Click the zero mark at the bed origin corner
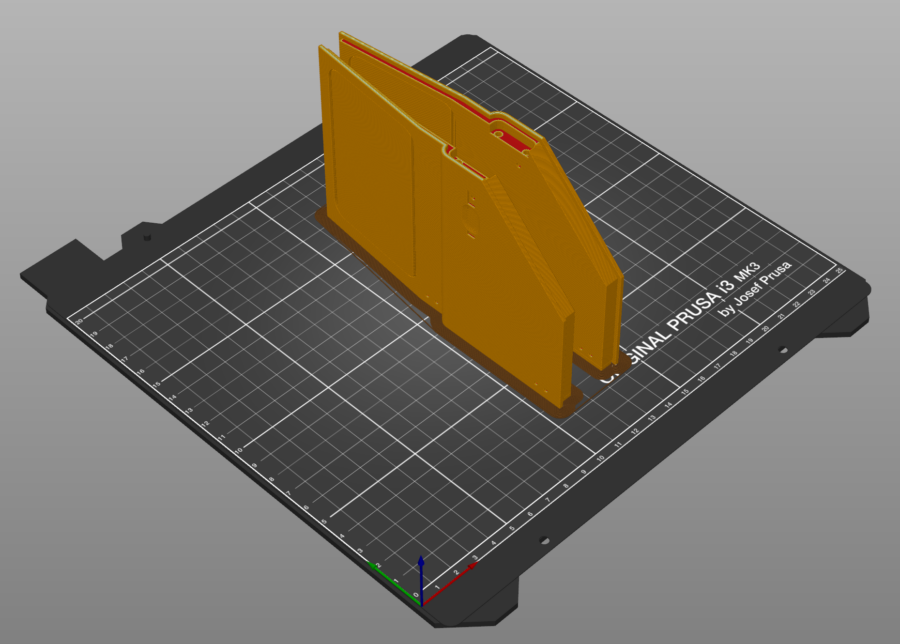 (x=416, y=594)
